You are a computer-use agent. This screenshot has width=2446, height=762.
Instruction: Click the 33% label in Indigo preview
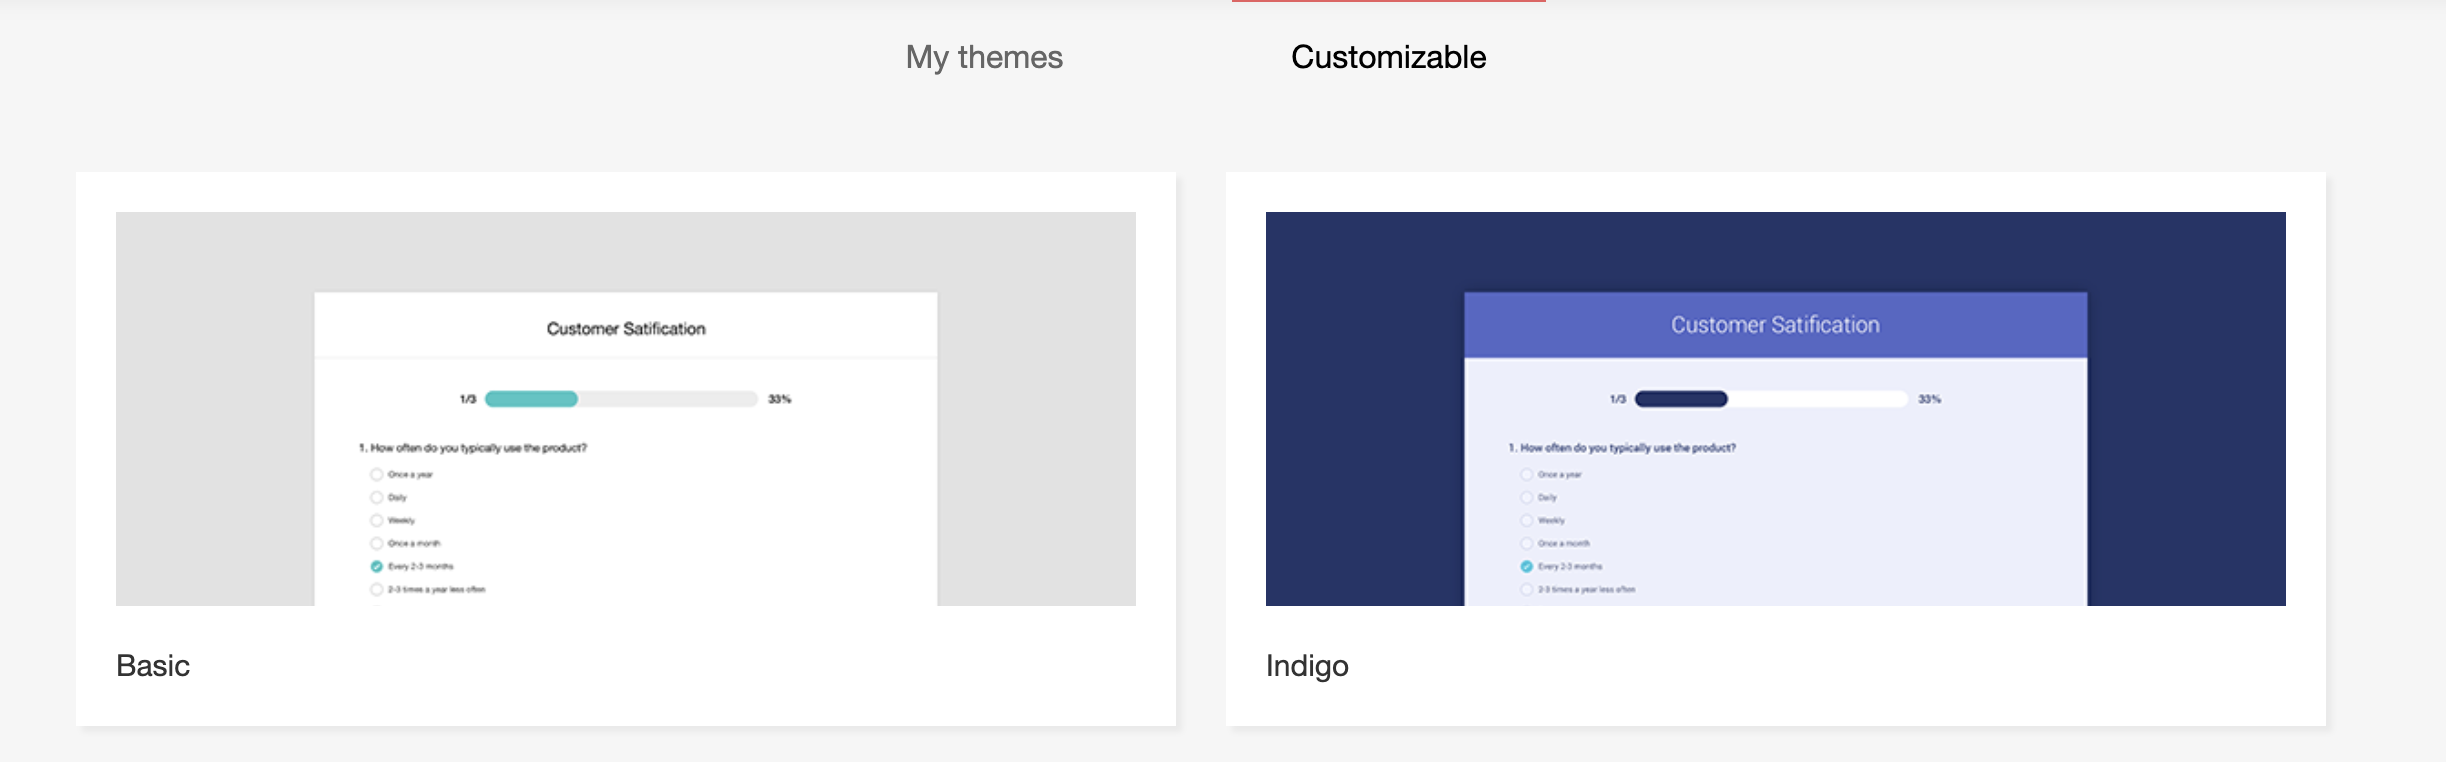click(x=1929, y=399)
